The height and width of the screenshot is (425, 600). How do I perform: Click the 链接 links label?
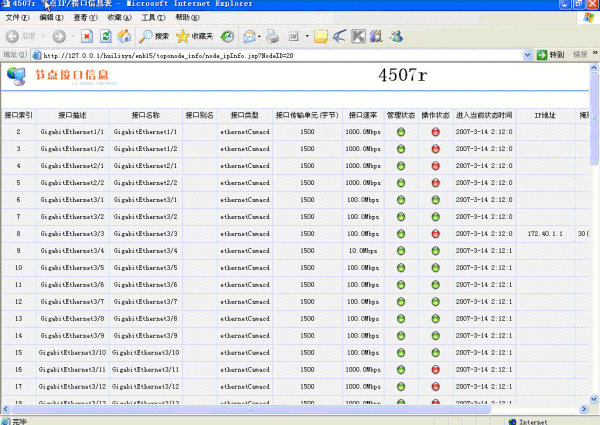580,55
